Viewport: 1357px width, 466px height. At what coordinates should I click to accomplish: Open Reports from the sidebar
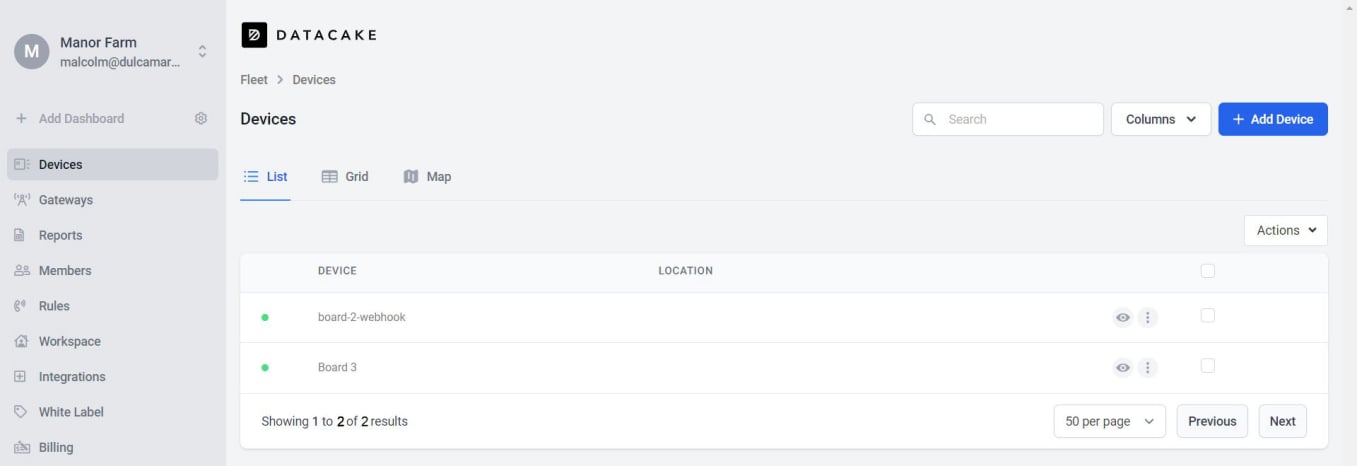(60, 235)
